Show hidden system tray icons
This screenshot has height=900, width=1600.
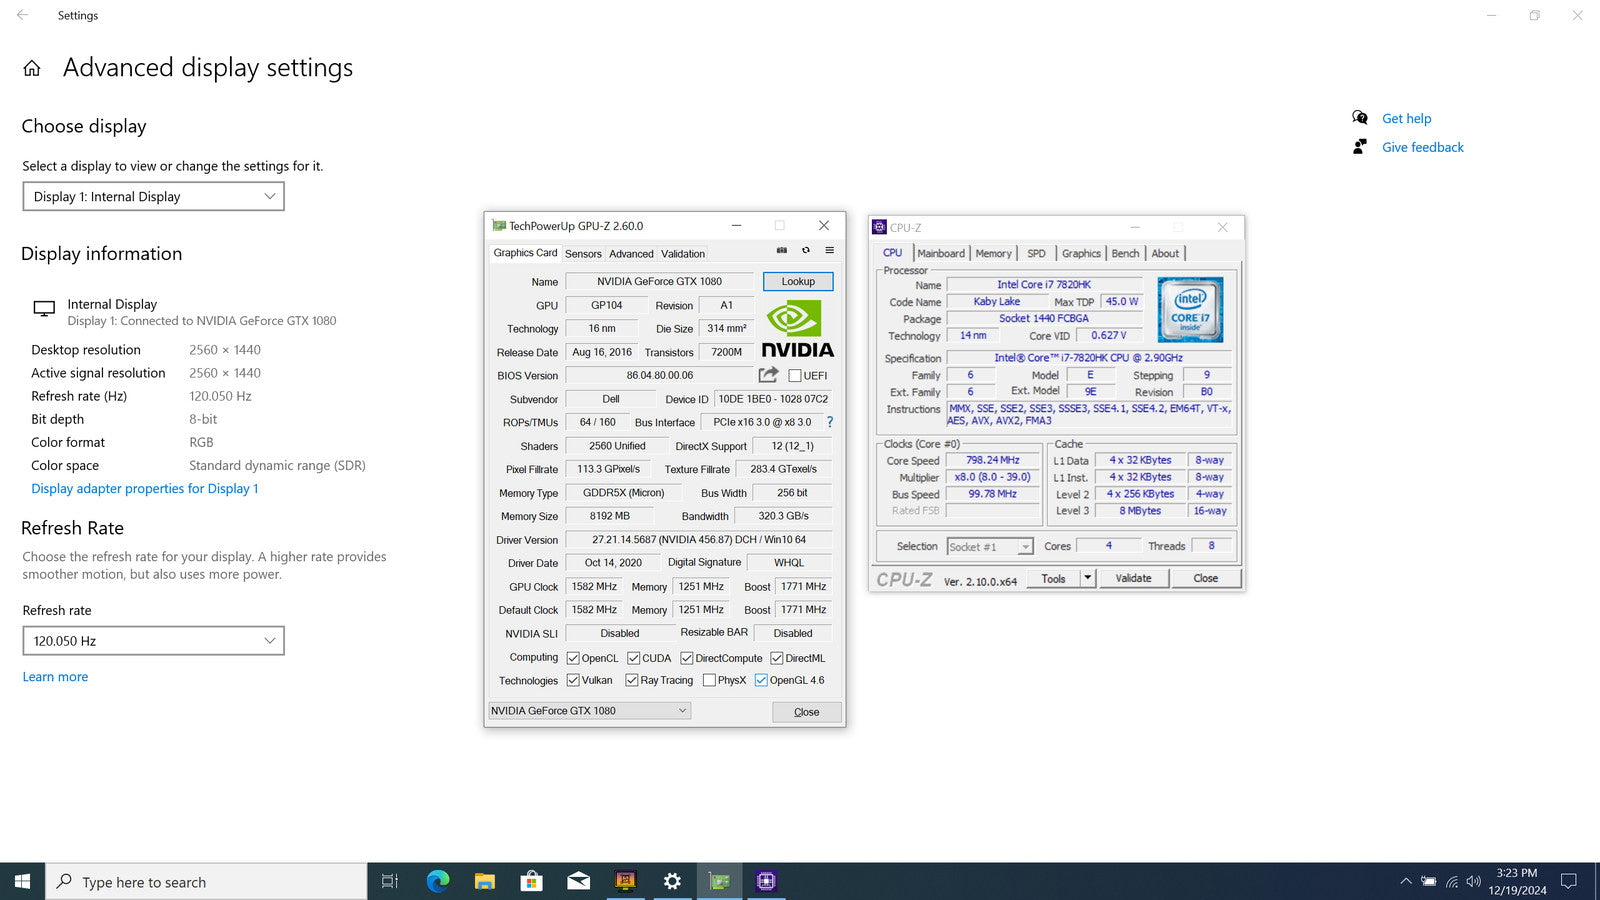coord(1405,881)
